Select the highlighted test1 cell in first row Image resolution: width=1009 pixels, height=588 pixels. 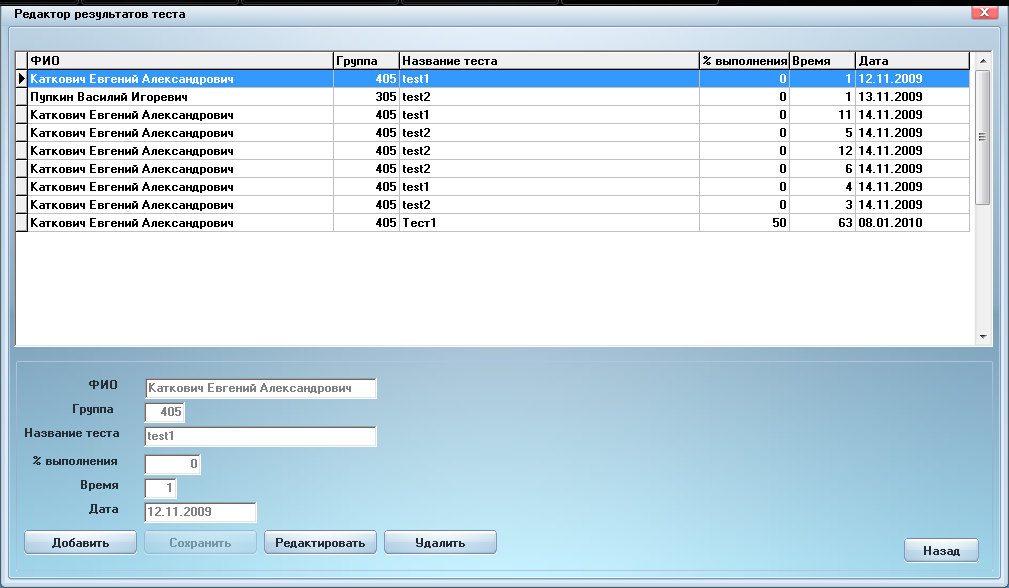[x=549, y=78]
